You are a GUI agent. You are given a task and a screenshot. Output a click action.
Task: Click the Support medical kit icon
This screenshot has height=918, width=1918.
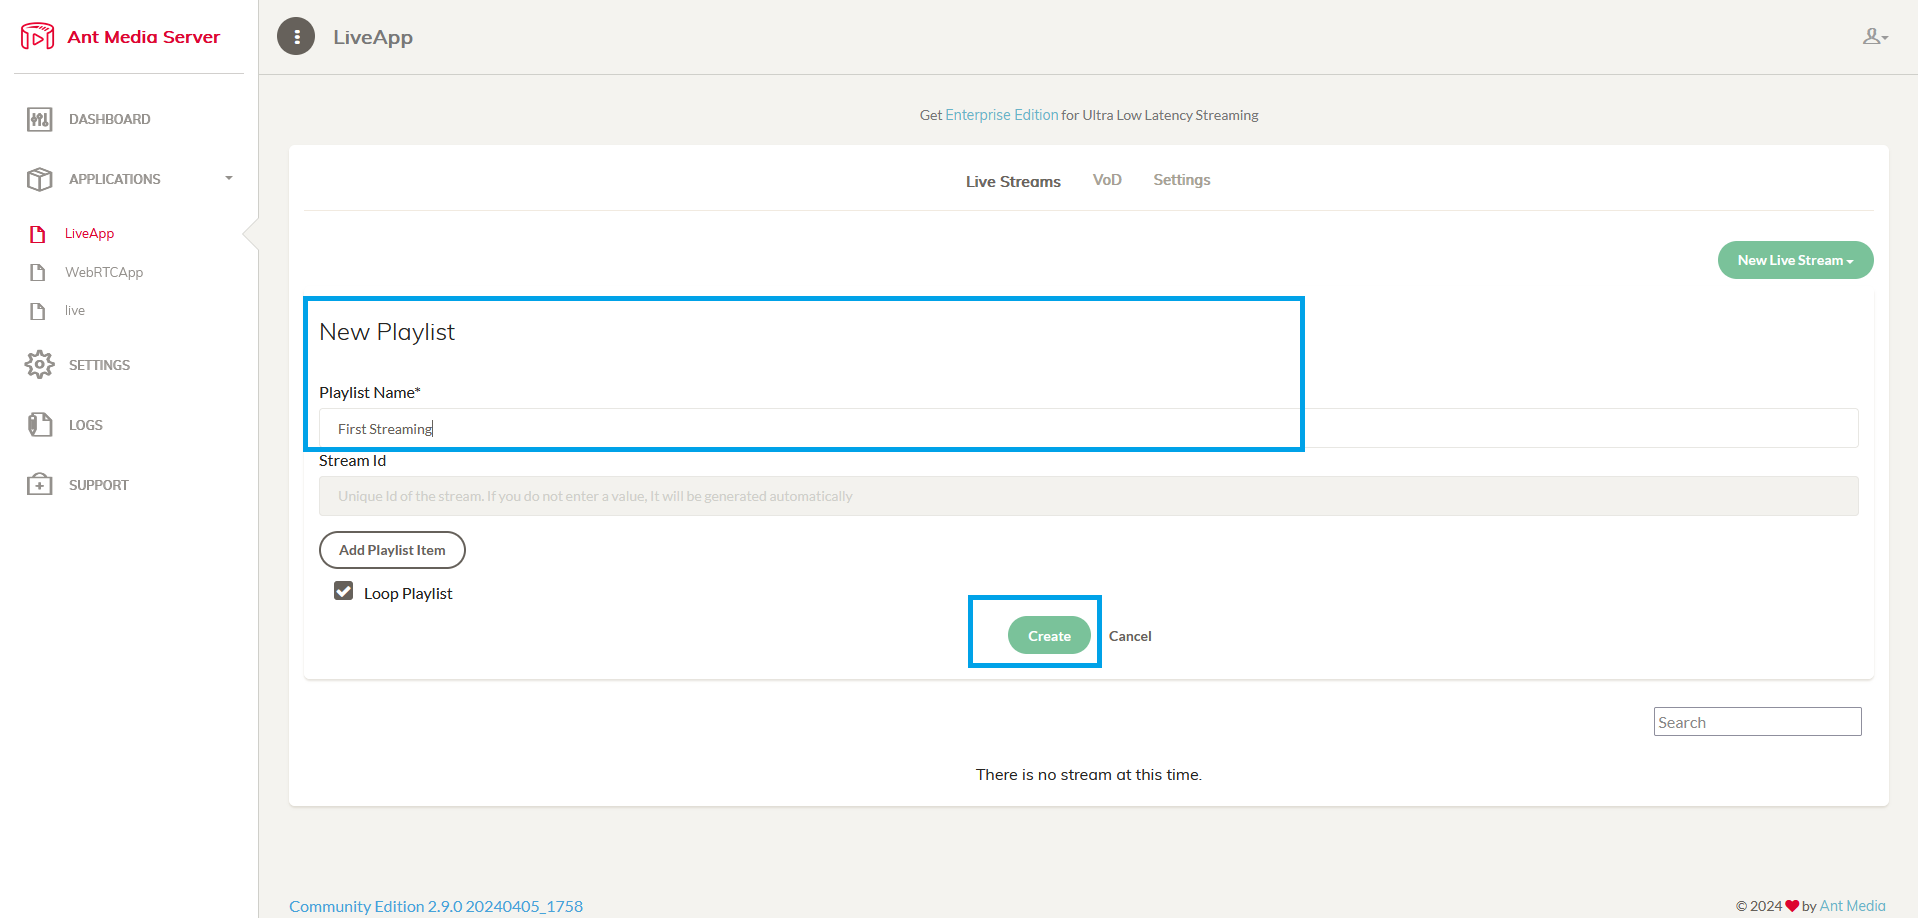(39, 484)
